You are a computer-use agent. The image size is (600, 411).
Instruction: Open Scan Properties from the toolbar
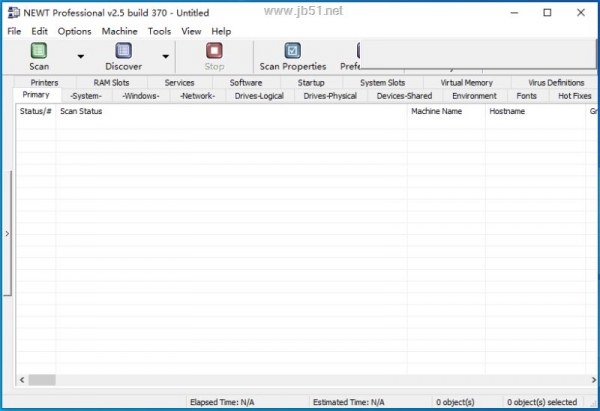[292, 52]
